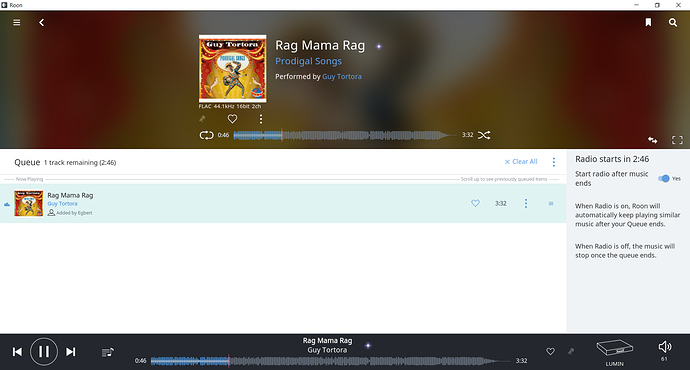Open the queue icon in the footer
Screen dimensions: 690x370
[x=108, y=352]
